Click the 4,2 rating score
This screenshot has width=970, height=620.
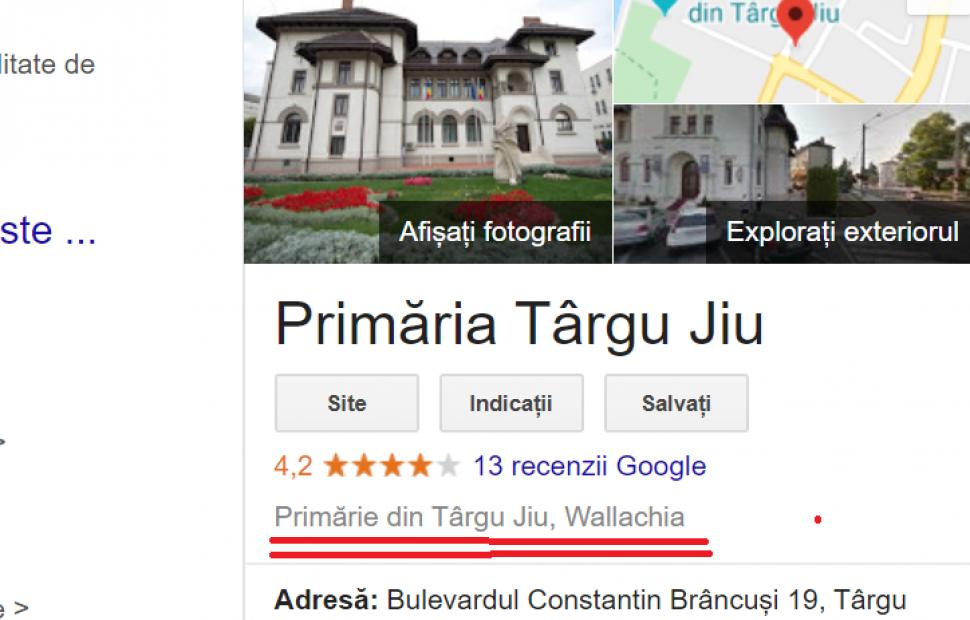tap(293, 466)
